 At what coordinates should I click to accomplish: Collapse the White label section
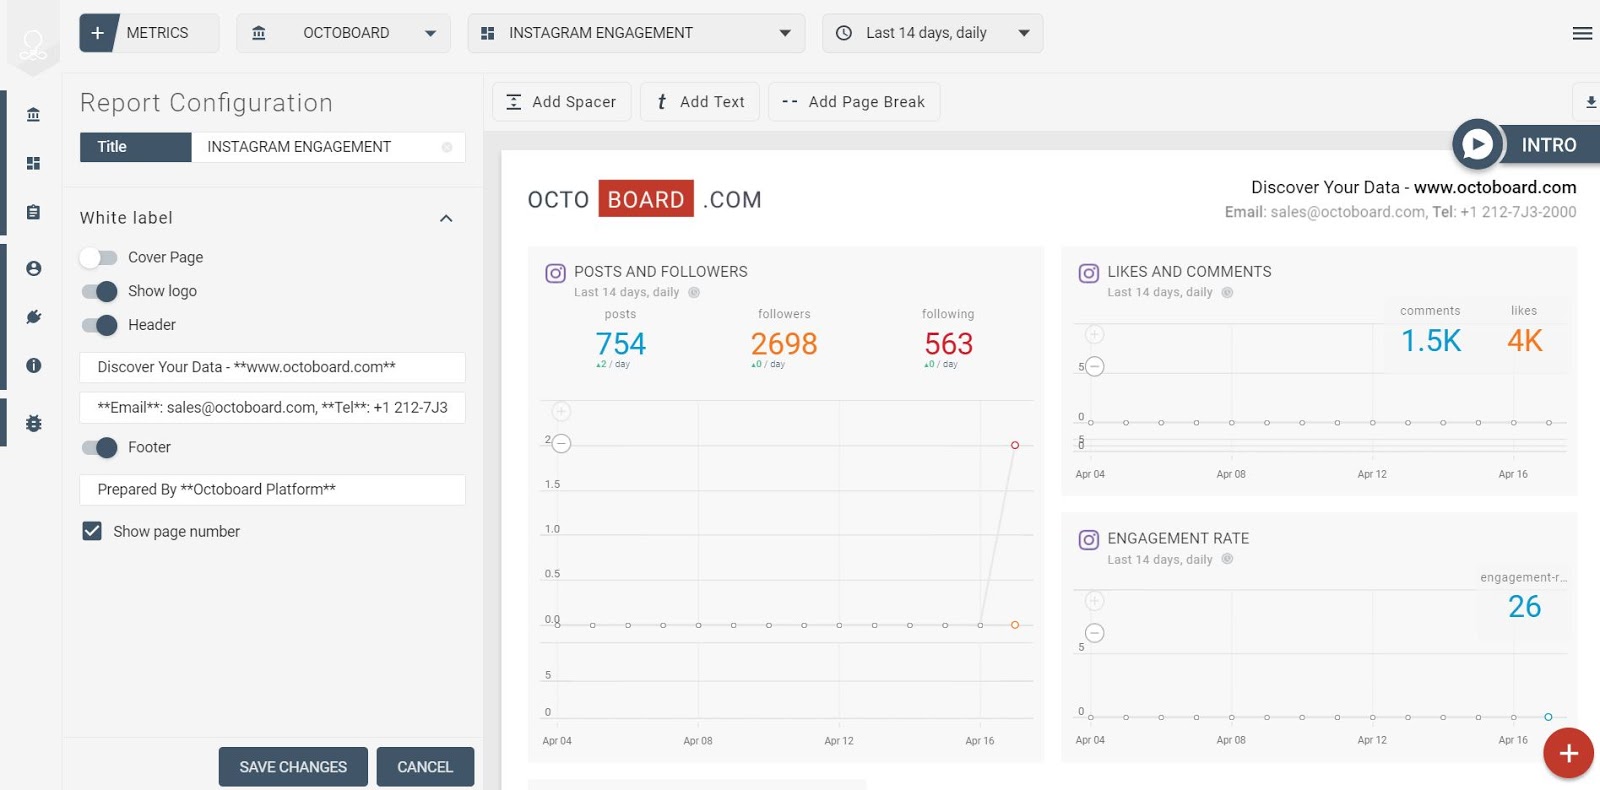pyautogui.click(x=446, y=218)
